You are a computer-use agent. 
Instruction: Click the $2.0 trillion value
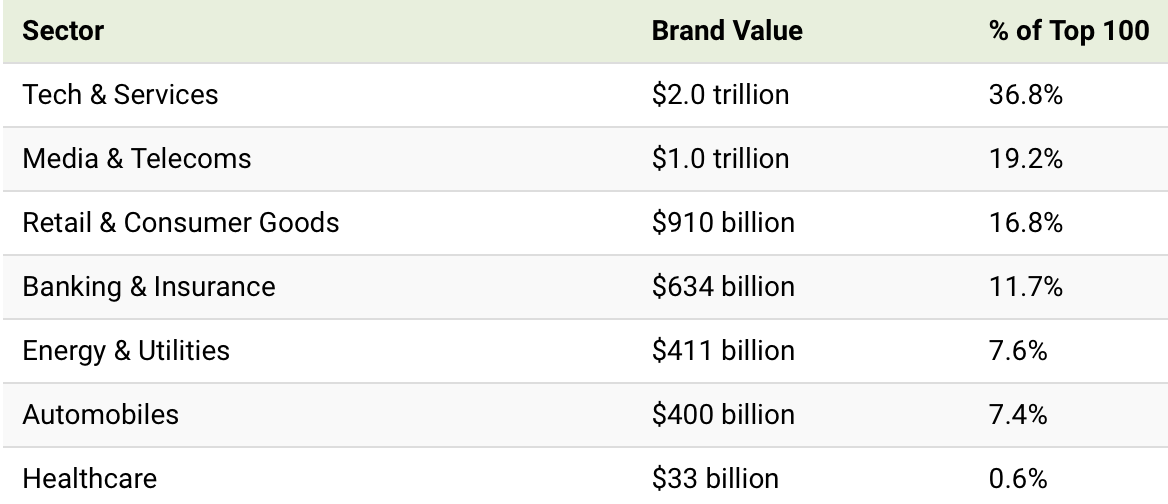(721, 95)
